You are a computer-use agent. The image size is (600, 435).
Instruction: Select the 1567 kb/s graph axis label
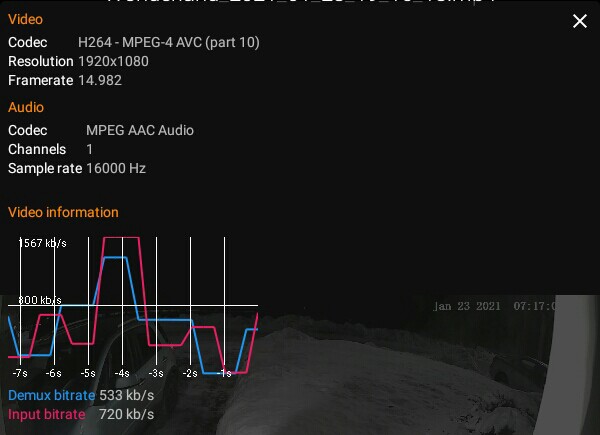(42, 243)
